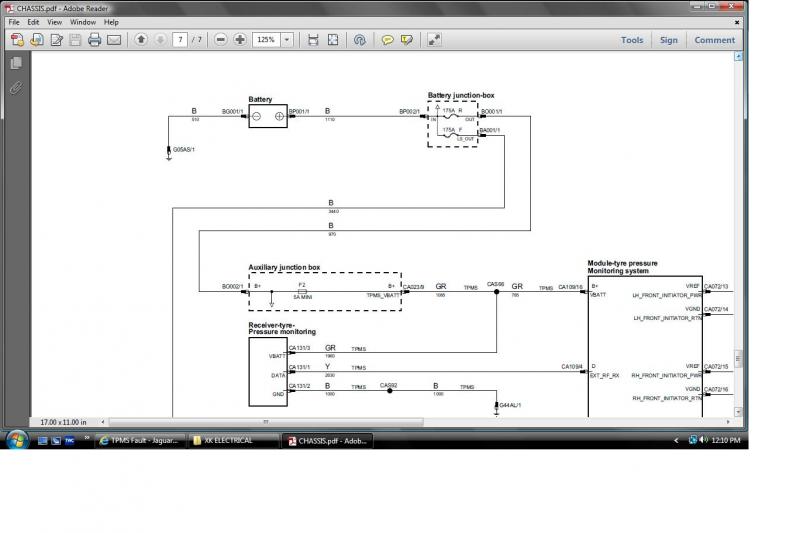The height and width of the screenshot is (533, 800).
Task: Select the highlight text tool
Action: [407, 40]
